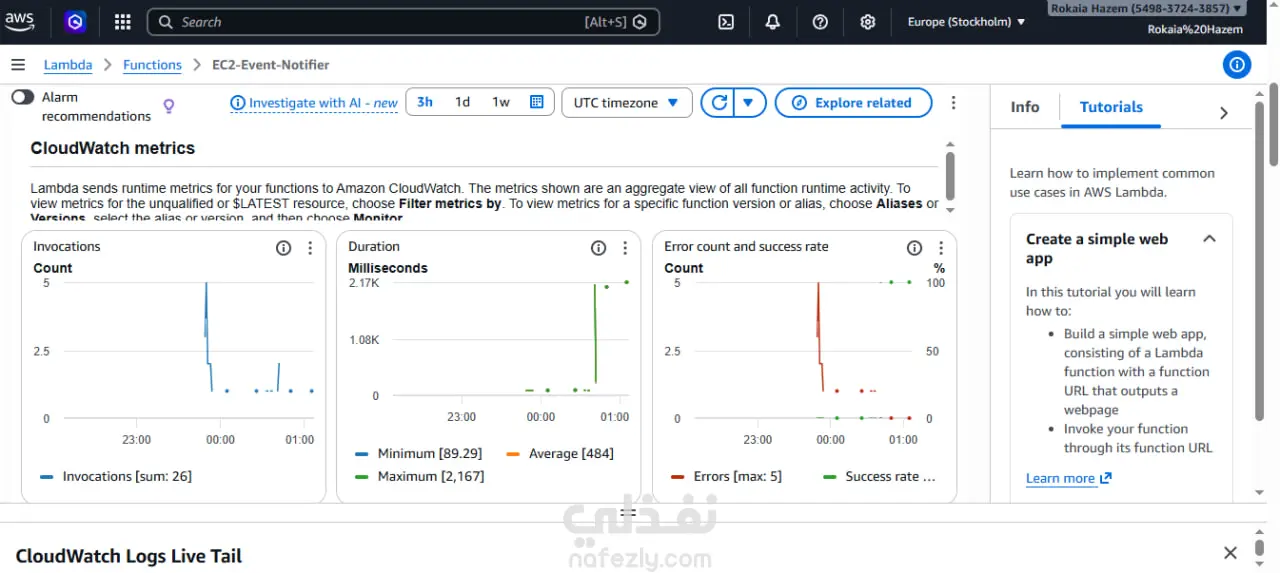Open the side navigation hamburger menu
Image resolution: width=1280 pixels, height=573 pixels.
pyautogui.click(x=18, y=65)
